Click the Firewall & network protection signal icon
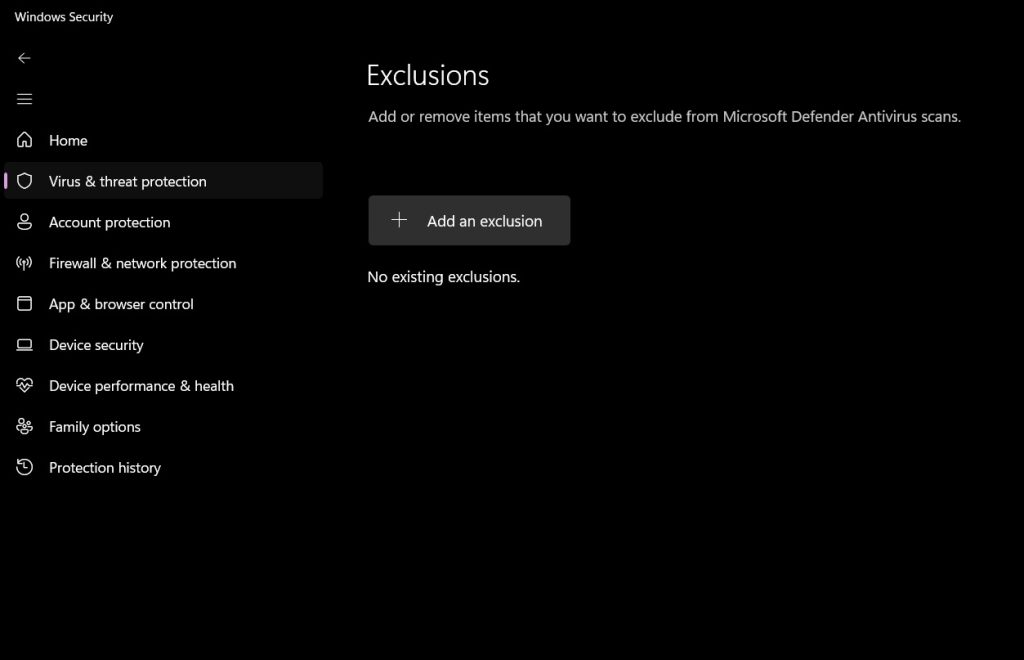This screenshot has width=1024, height=660. click(24, 263)
